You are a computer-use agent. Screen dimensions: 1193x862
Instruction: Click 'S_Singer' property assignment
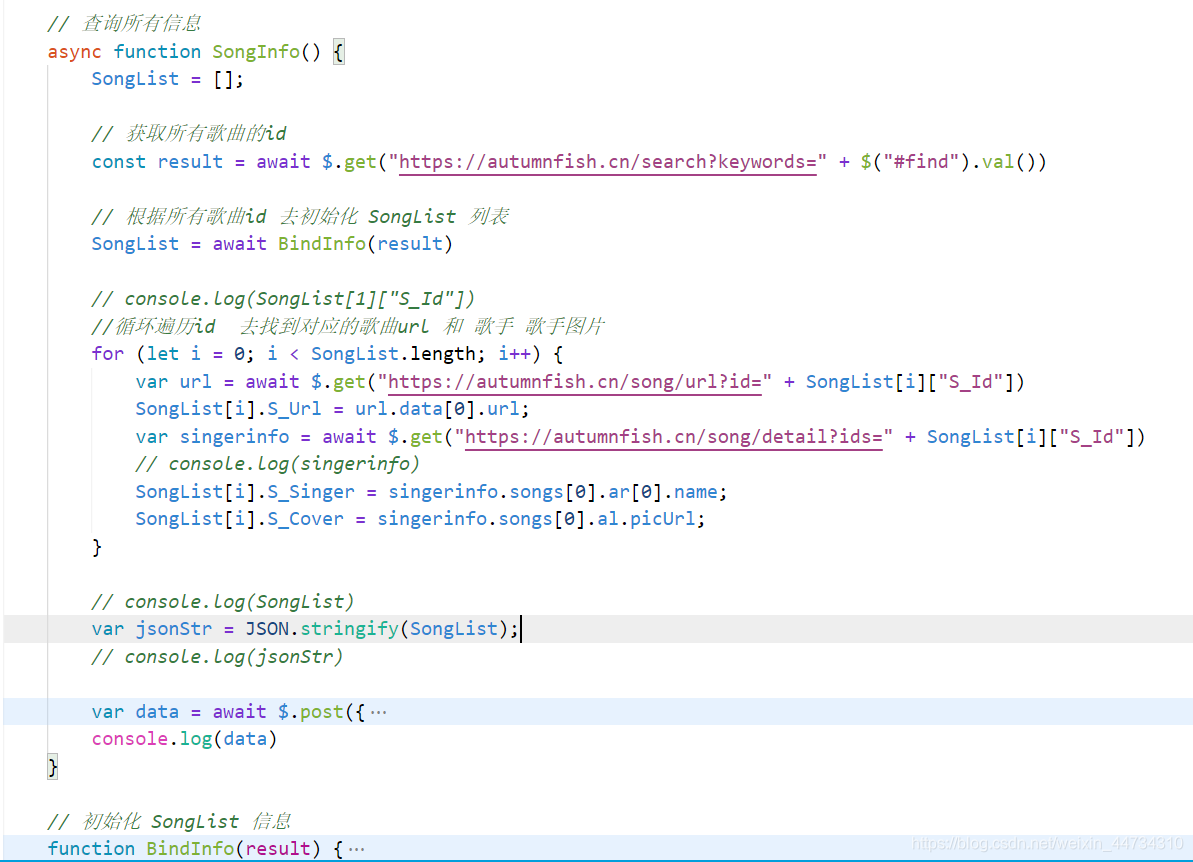click(310, 491)
